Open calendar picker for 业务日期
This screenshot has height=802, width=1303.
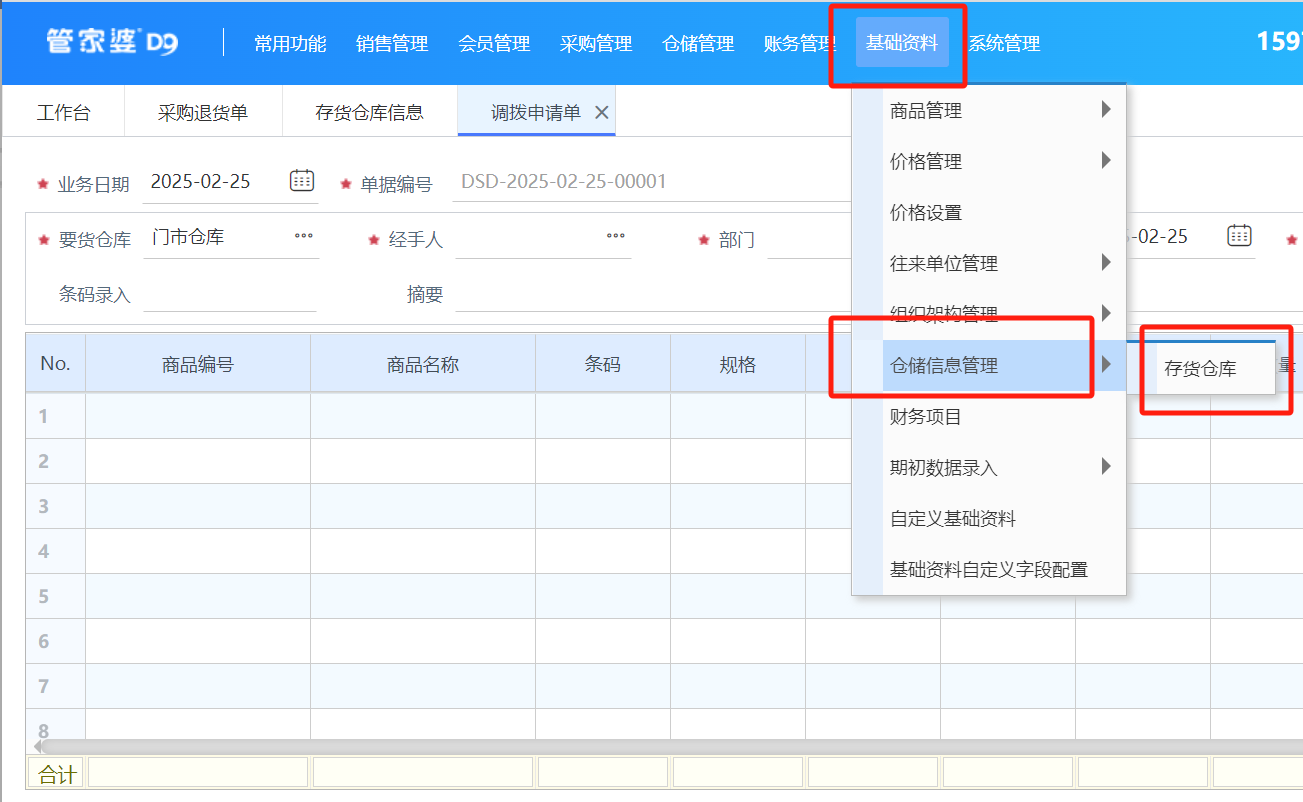[x=302, y=181]
